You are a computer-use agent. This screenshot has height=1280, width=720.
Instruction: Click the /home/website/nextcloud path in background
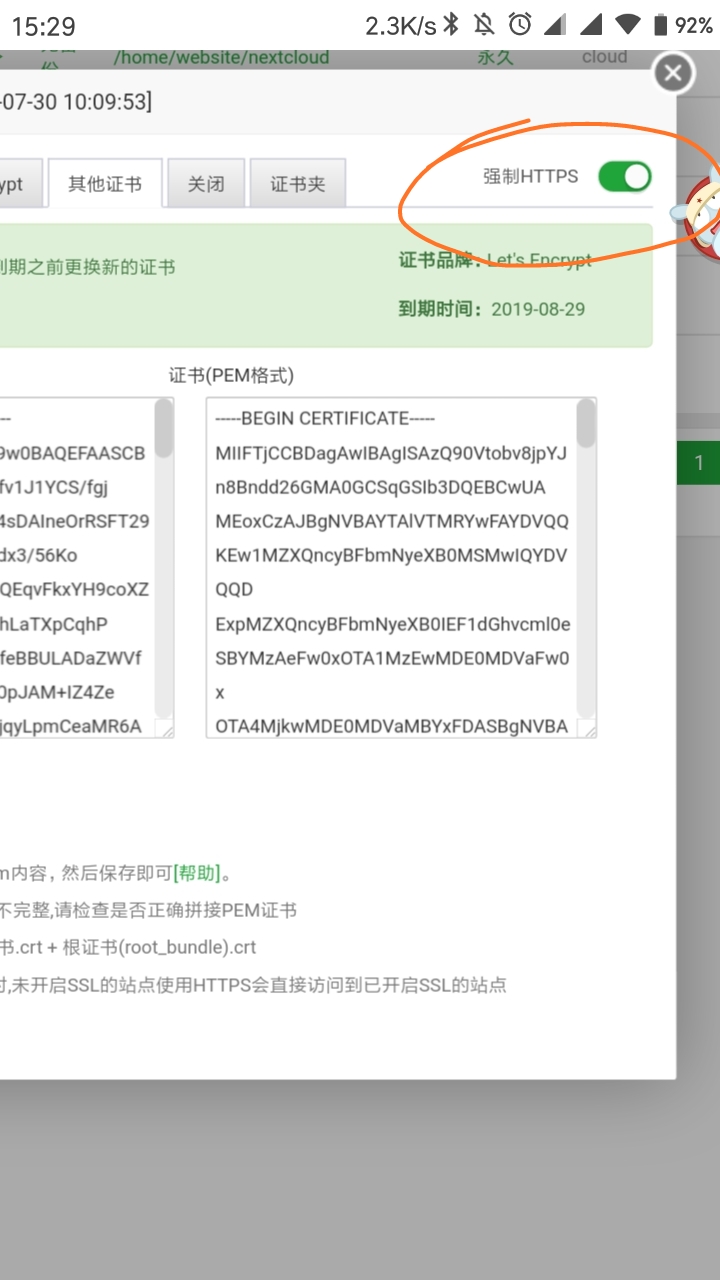click(x=221, y=57)
